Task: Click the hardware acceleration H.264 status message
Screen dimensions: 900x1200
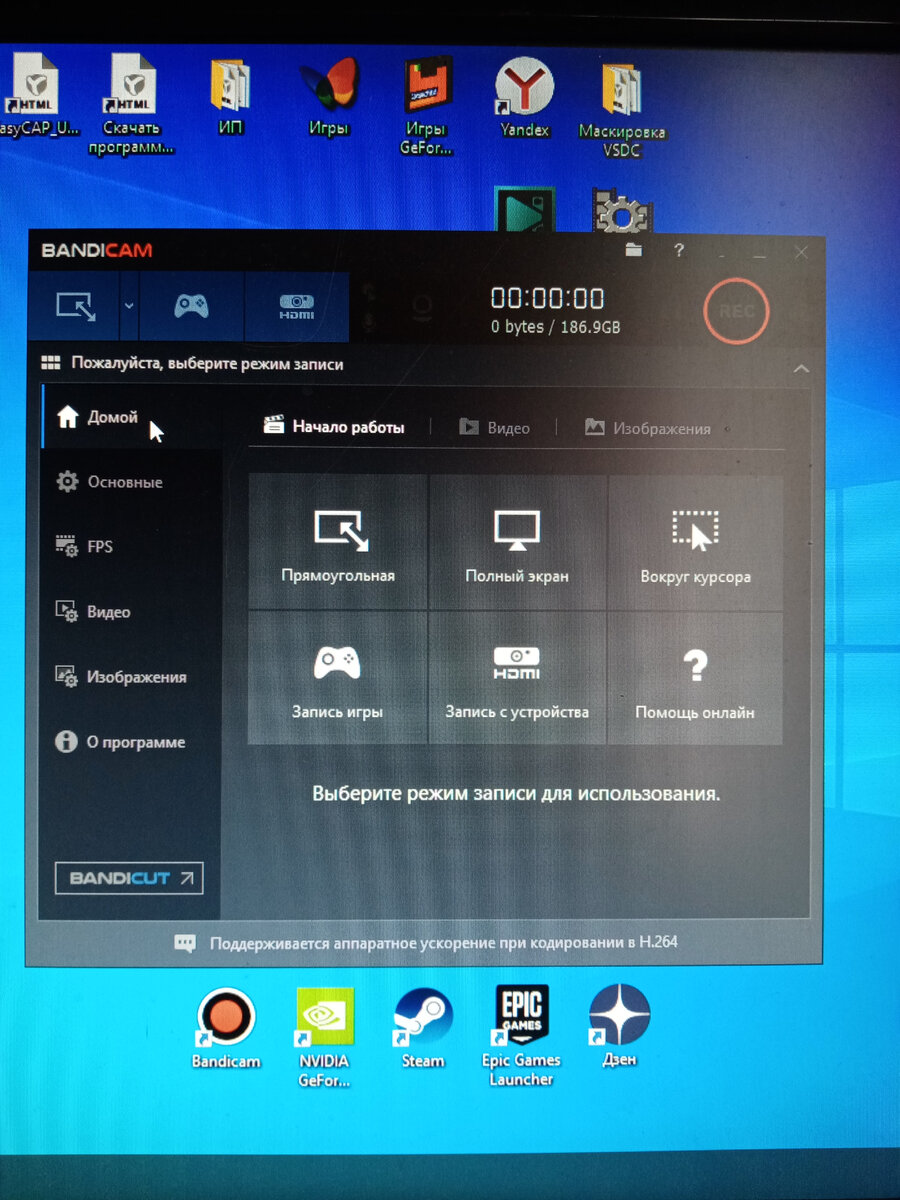Action: click(443, 942)
